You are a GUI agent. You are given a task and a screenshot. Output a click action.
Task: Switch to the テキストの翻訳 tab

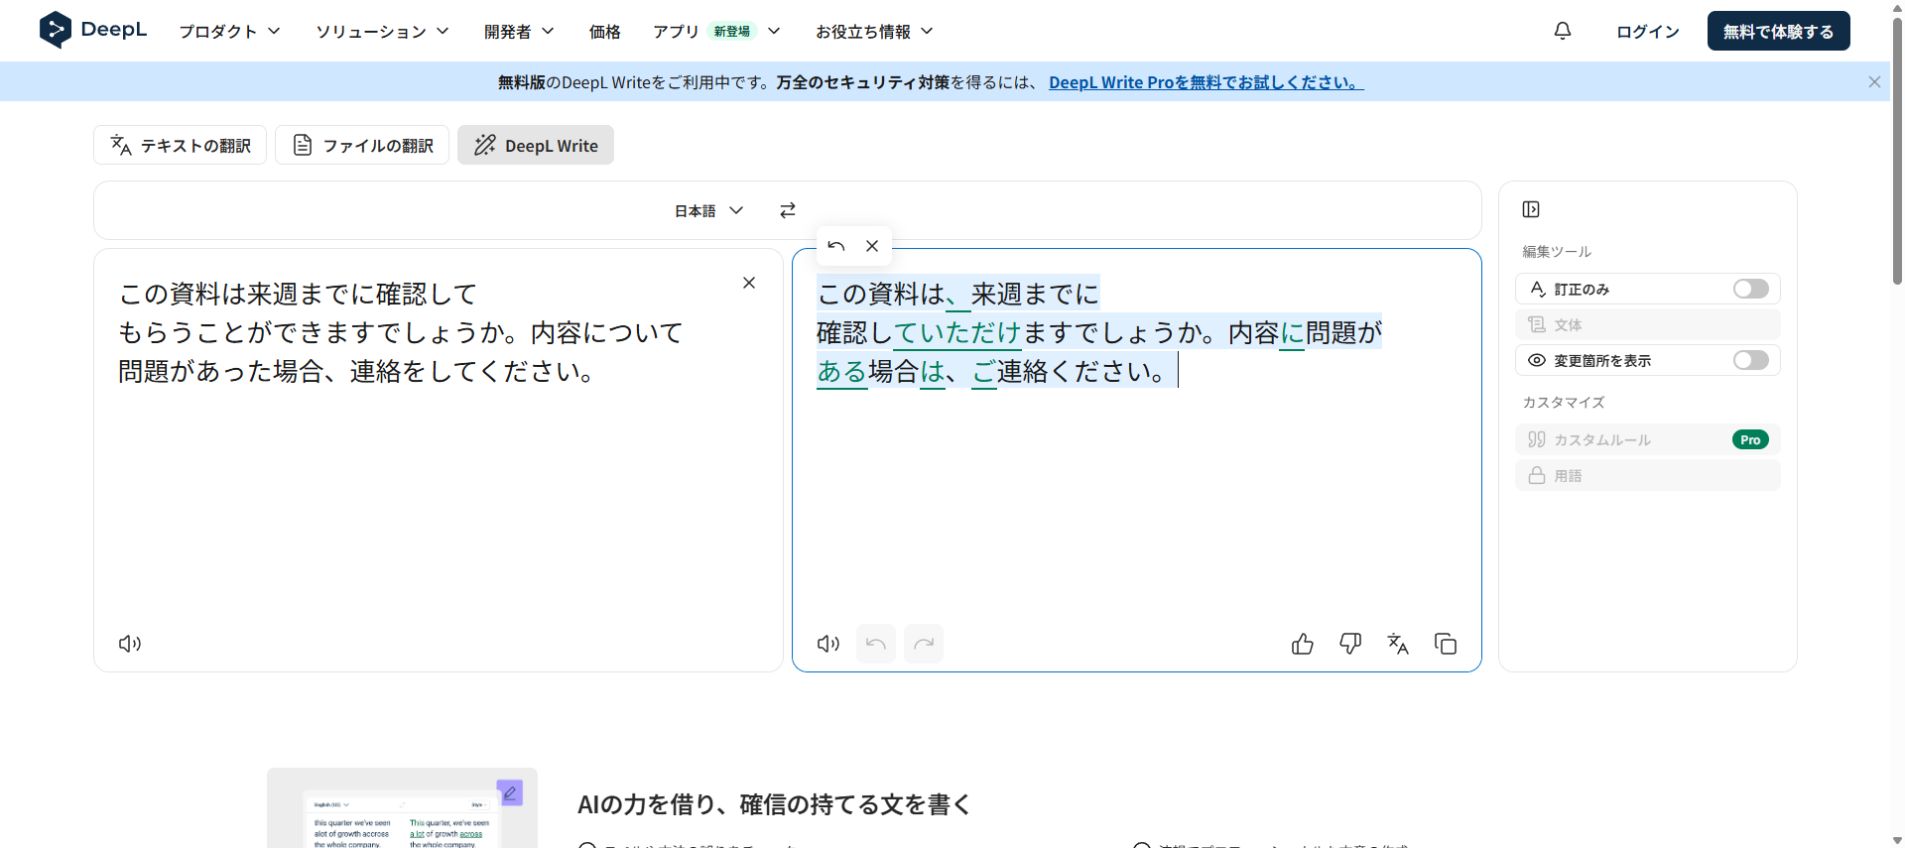tap(180, 145)
